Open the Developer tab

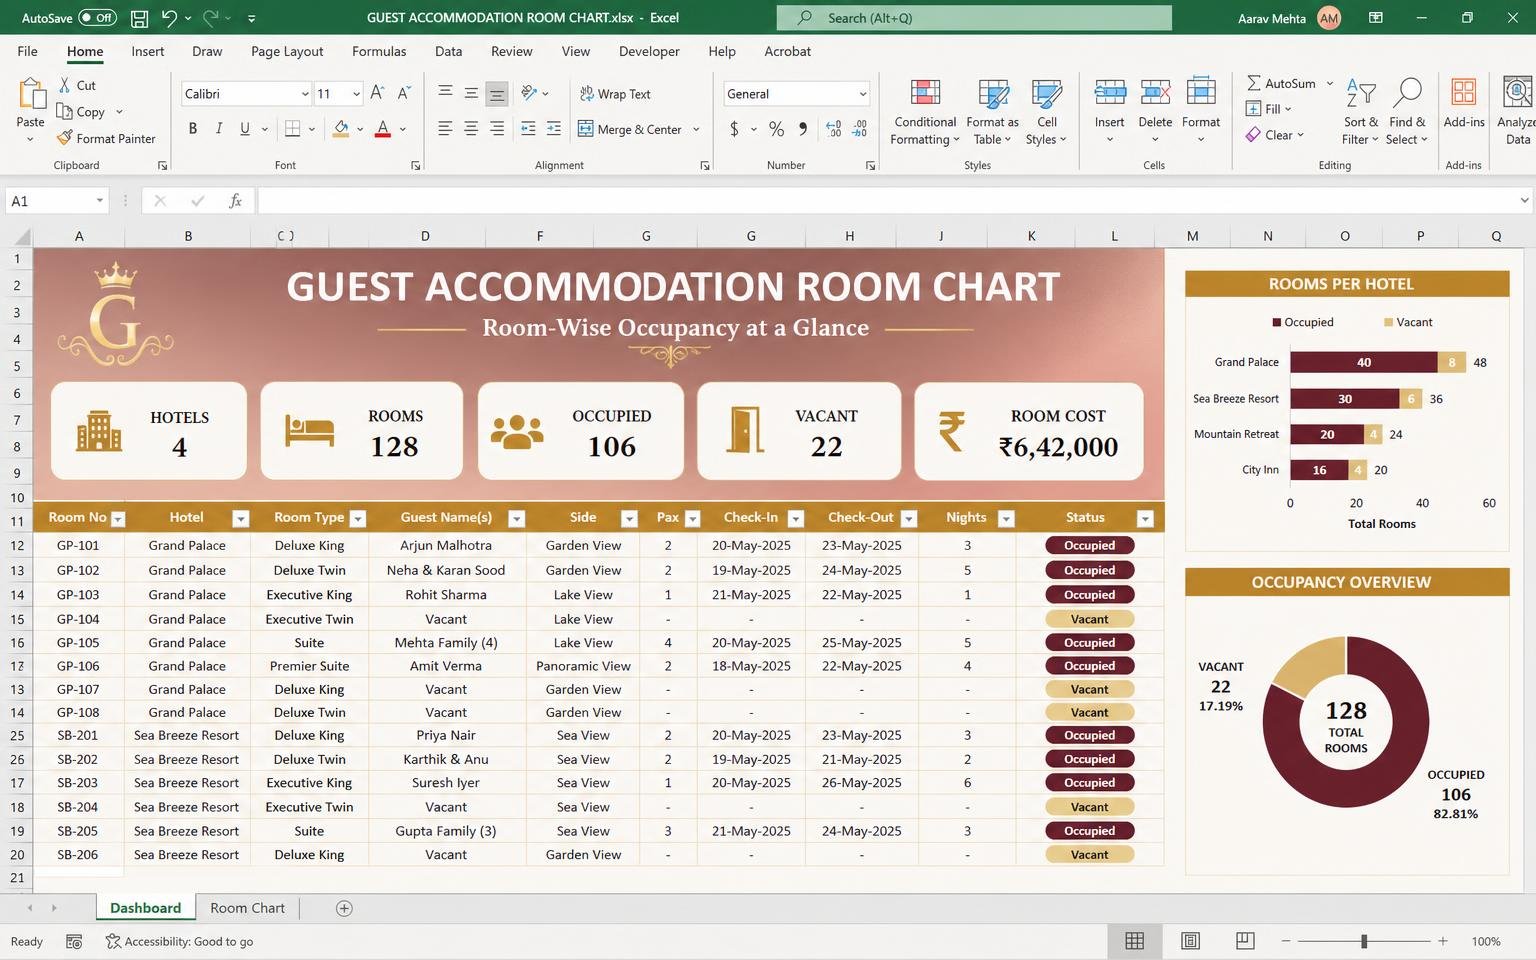point(649,51)
